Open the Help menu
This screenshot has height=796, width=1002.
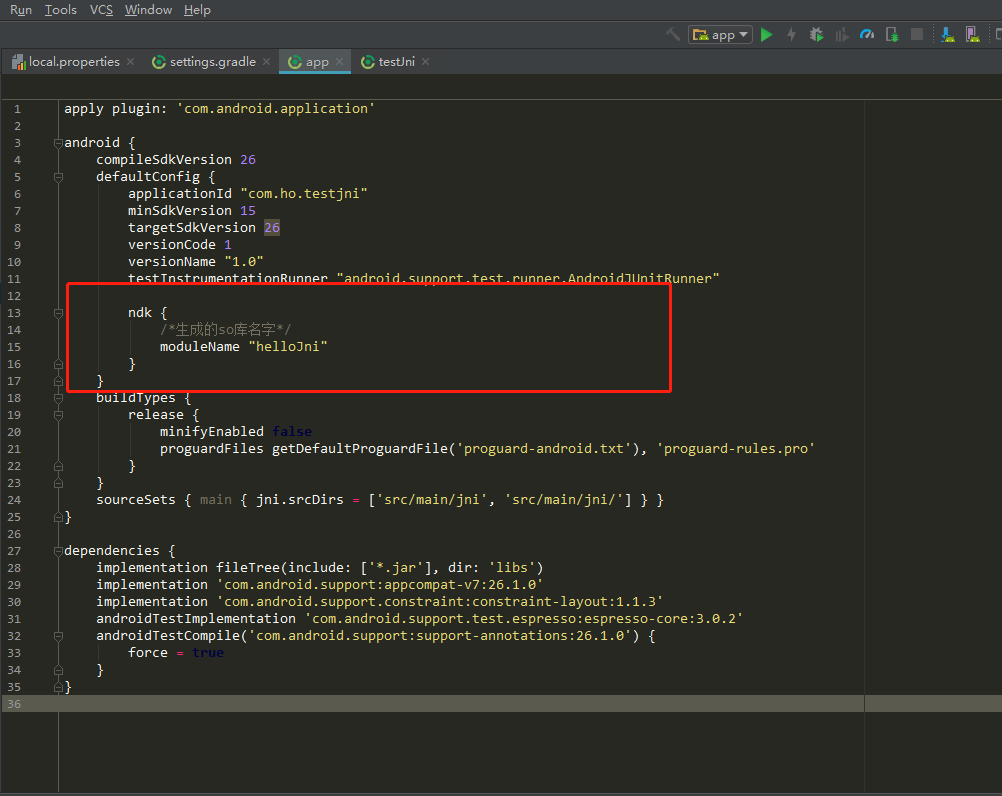[197, 10]
